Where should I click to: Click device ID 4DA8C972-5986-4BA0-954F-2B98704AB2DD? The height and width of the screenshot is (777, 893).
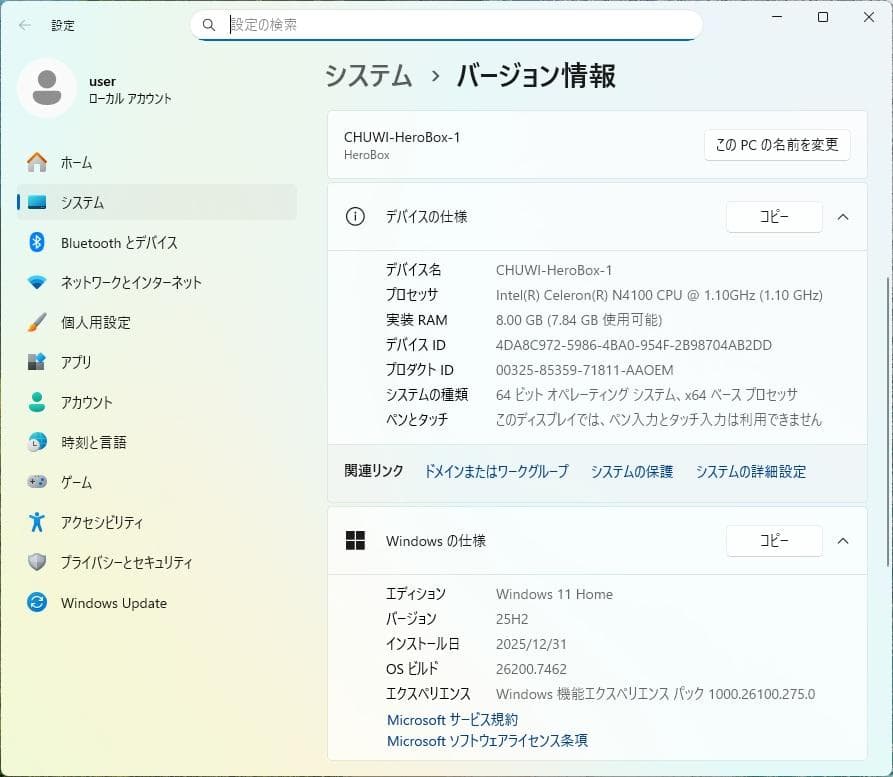coord(633,345)
